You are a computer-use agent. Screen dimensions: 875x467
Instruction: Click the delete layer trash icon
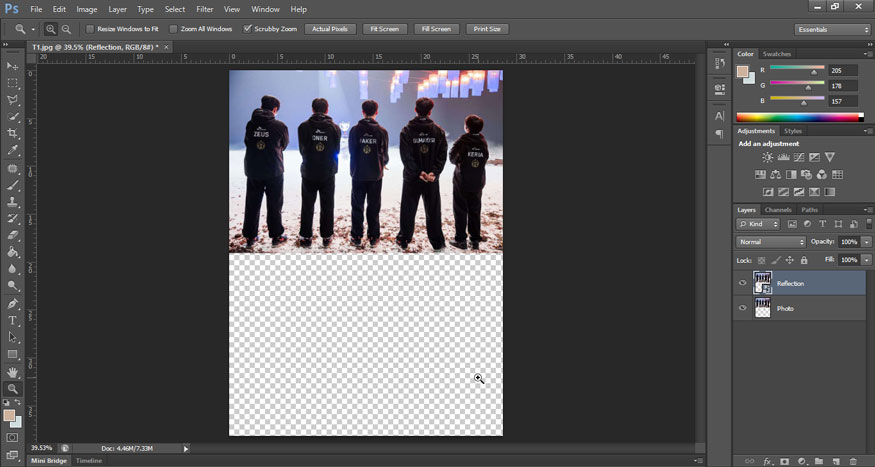[x=851, y=461]
